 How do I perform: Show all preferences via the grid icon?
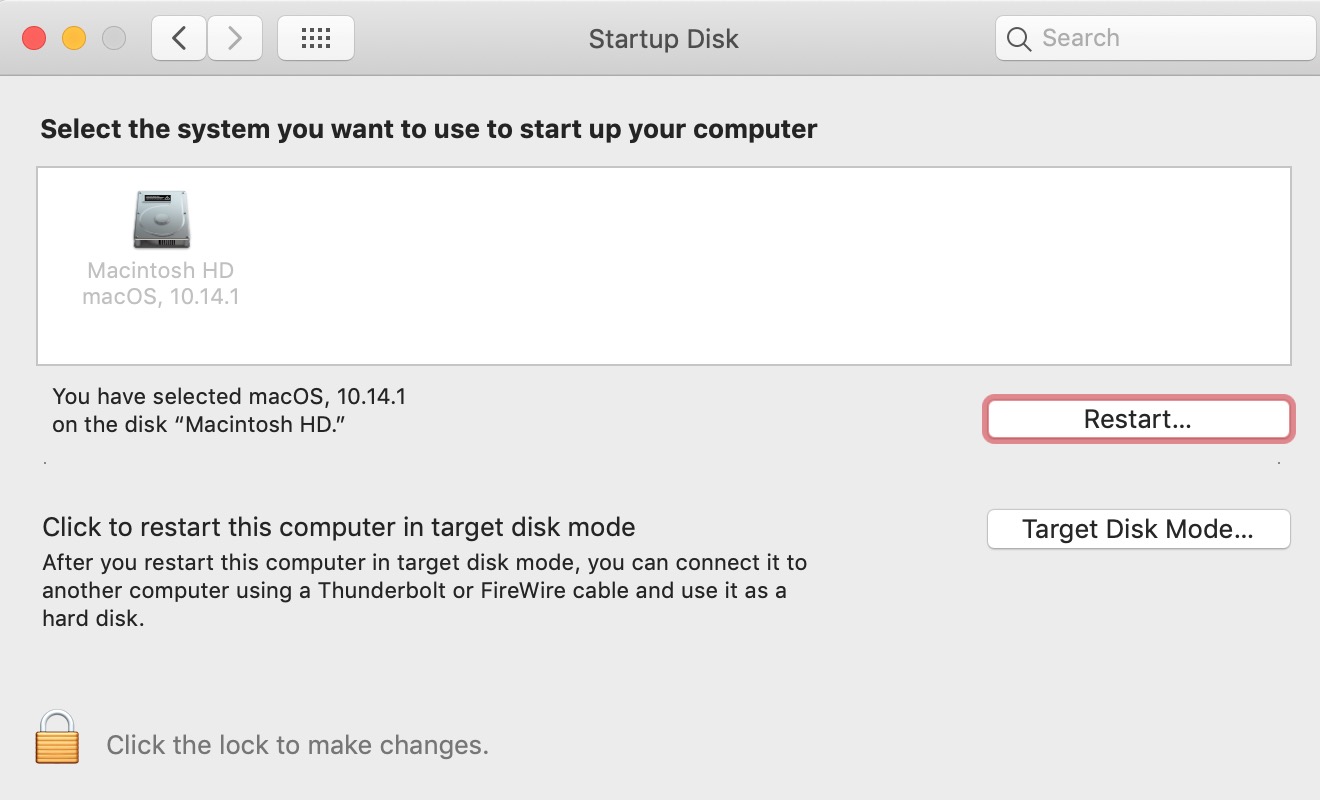click(315, 38)
